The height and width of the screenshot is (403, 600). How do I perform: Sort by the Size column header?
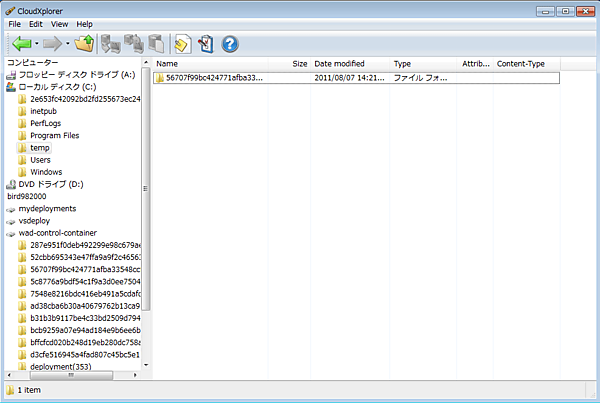[289, 64]
